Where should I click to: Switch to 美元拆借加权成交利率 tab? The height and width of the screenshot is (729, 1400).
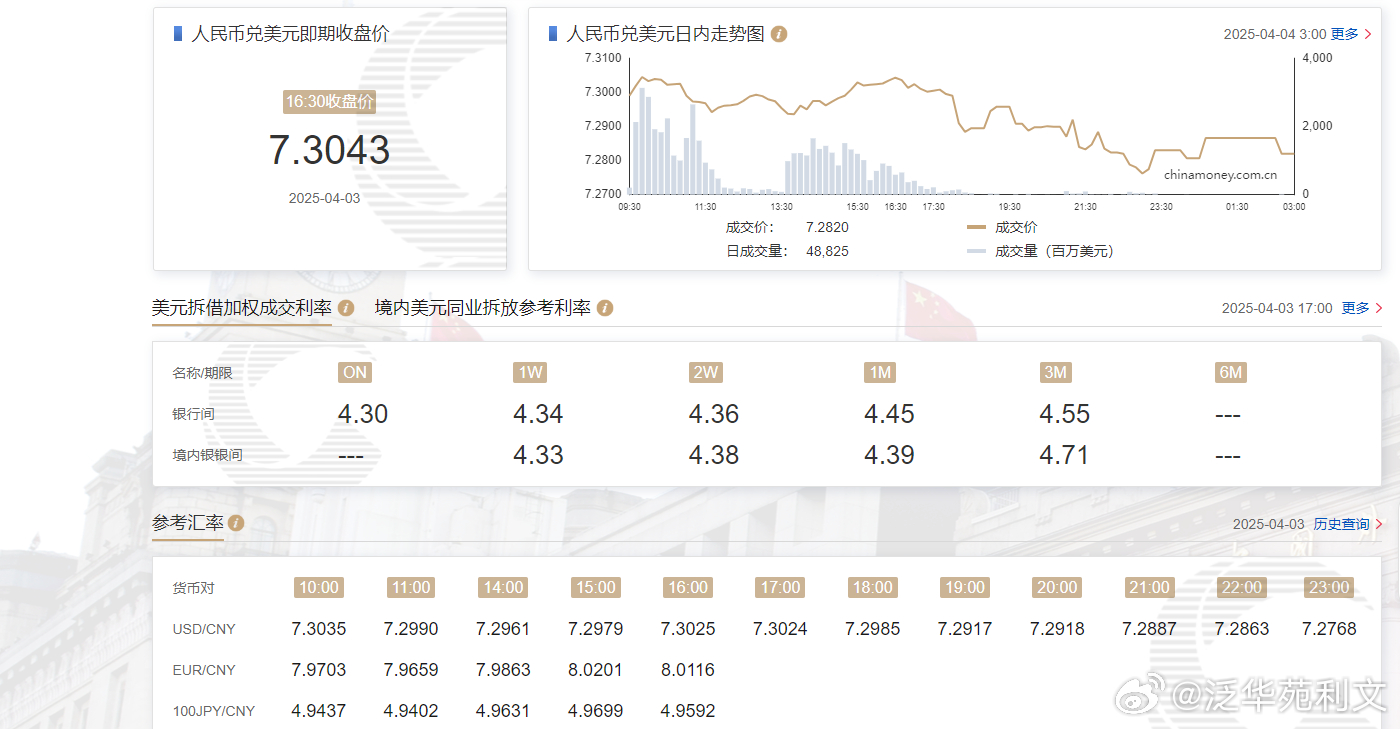pyautogui.click(x=241, y=308)
